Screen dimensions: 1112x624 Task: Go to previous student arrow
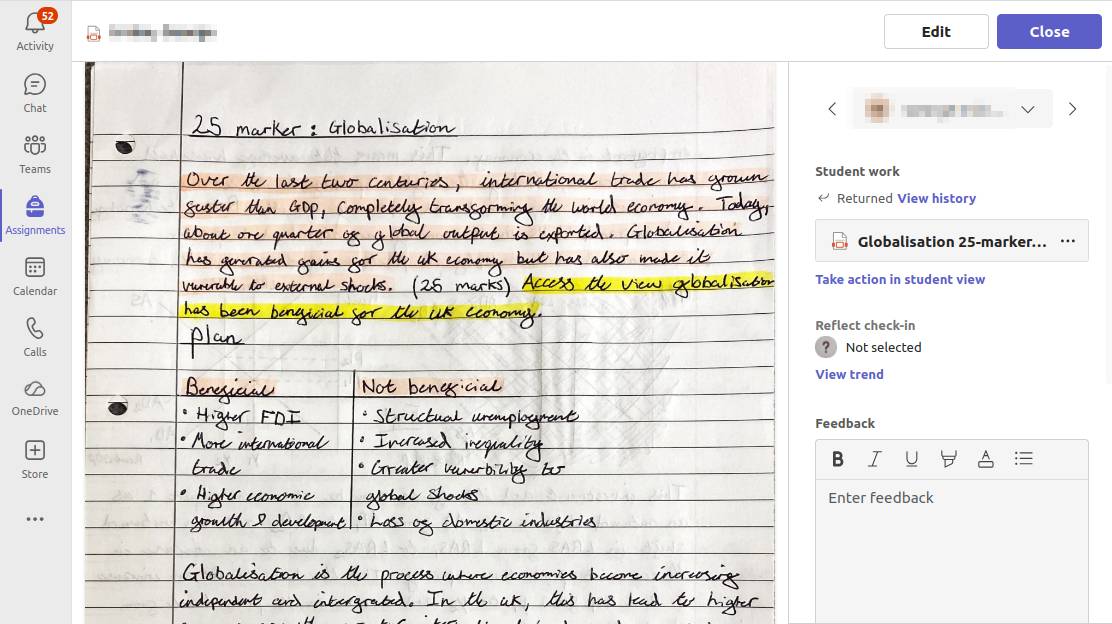(x=833, y=108)
